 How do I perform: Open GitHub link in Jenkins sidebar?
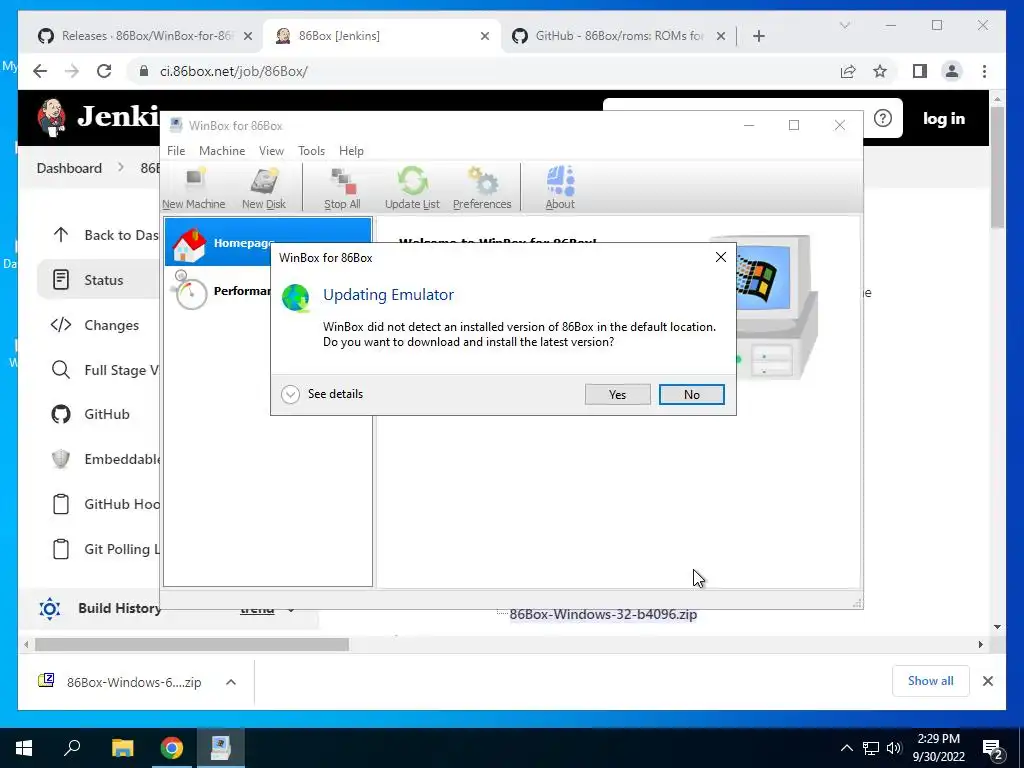[x=99, y=414]
